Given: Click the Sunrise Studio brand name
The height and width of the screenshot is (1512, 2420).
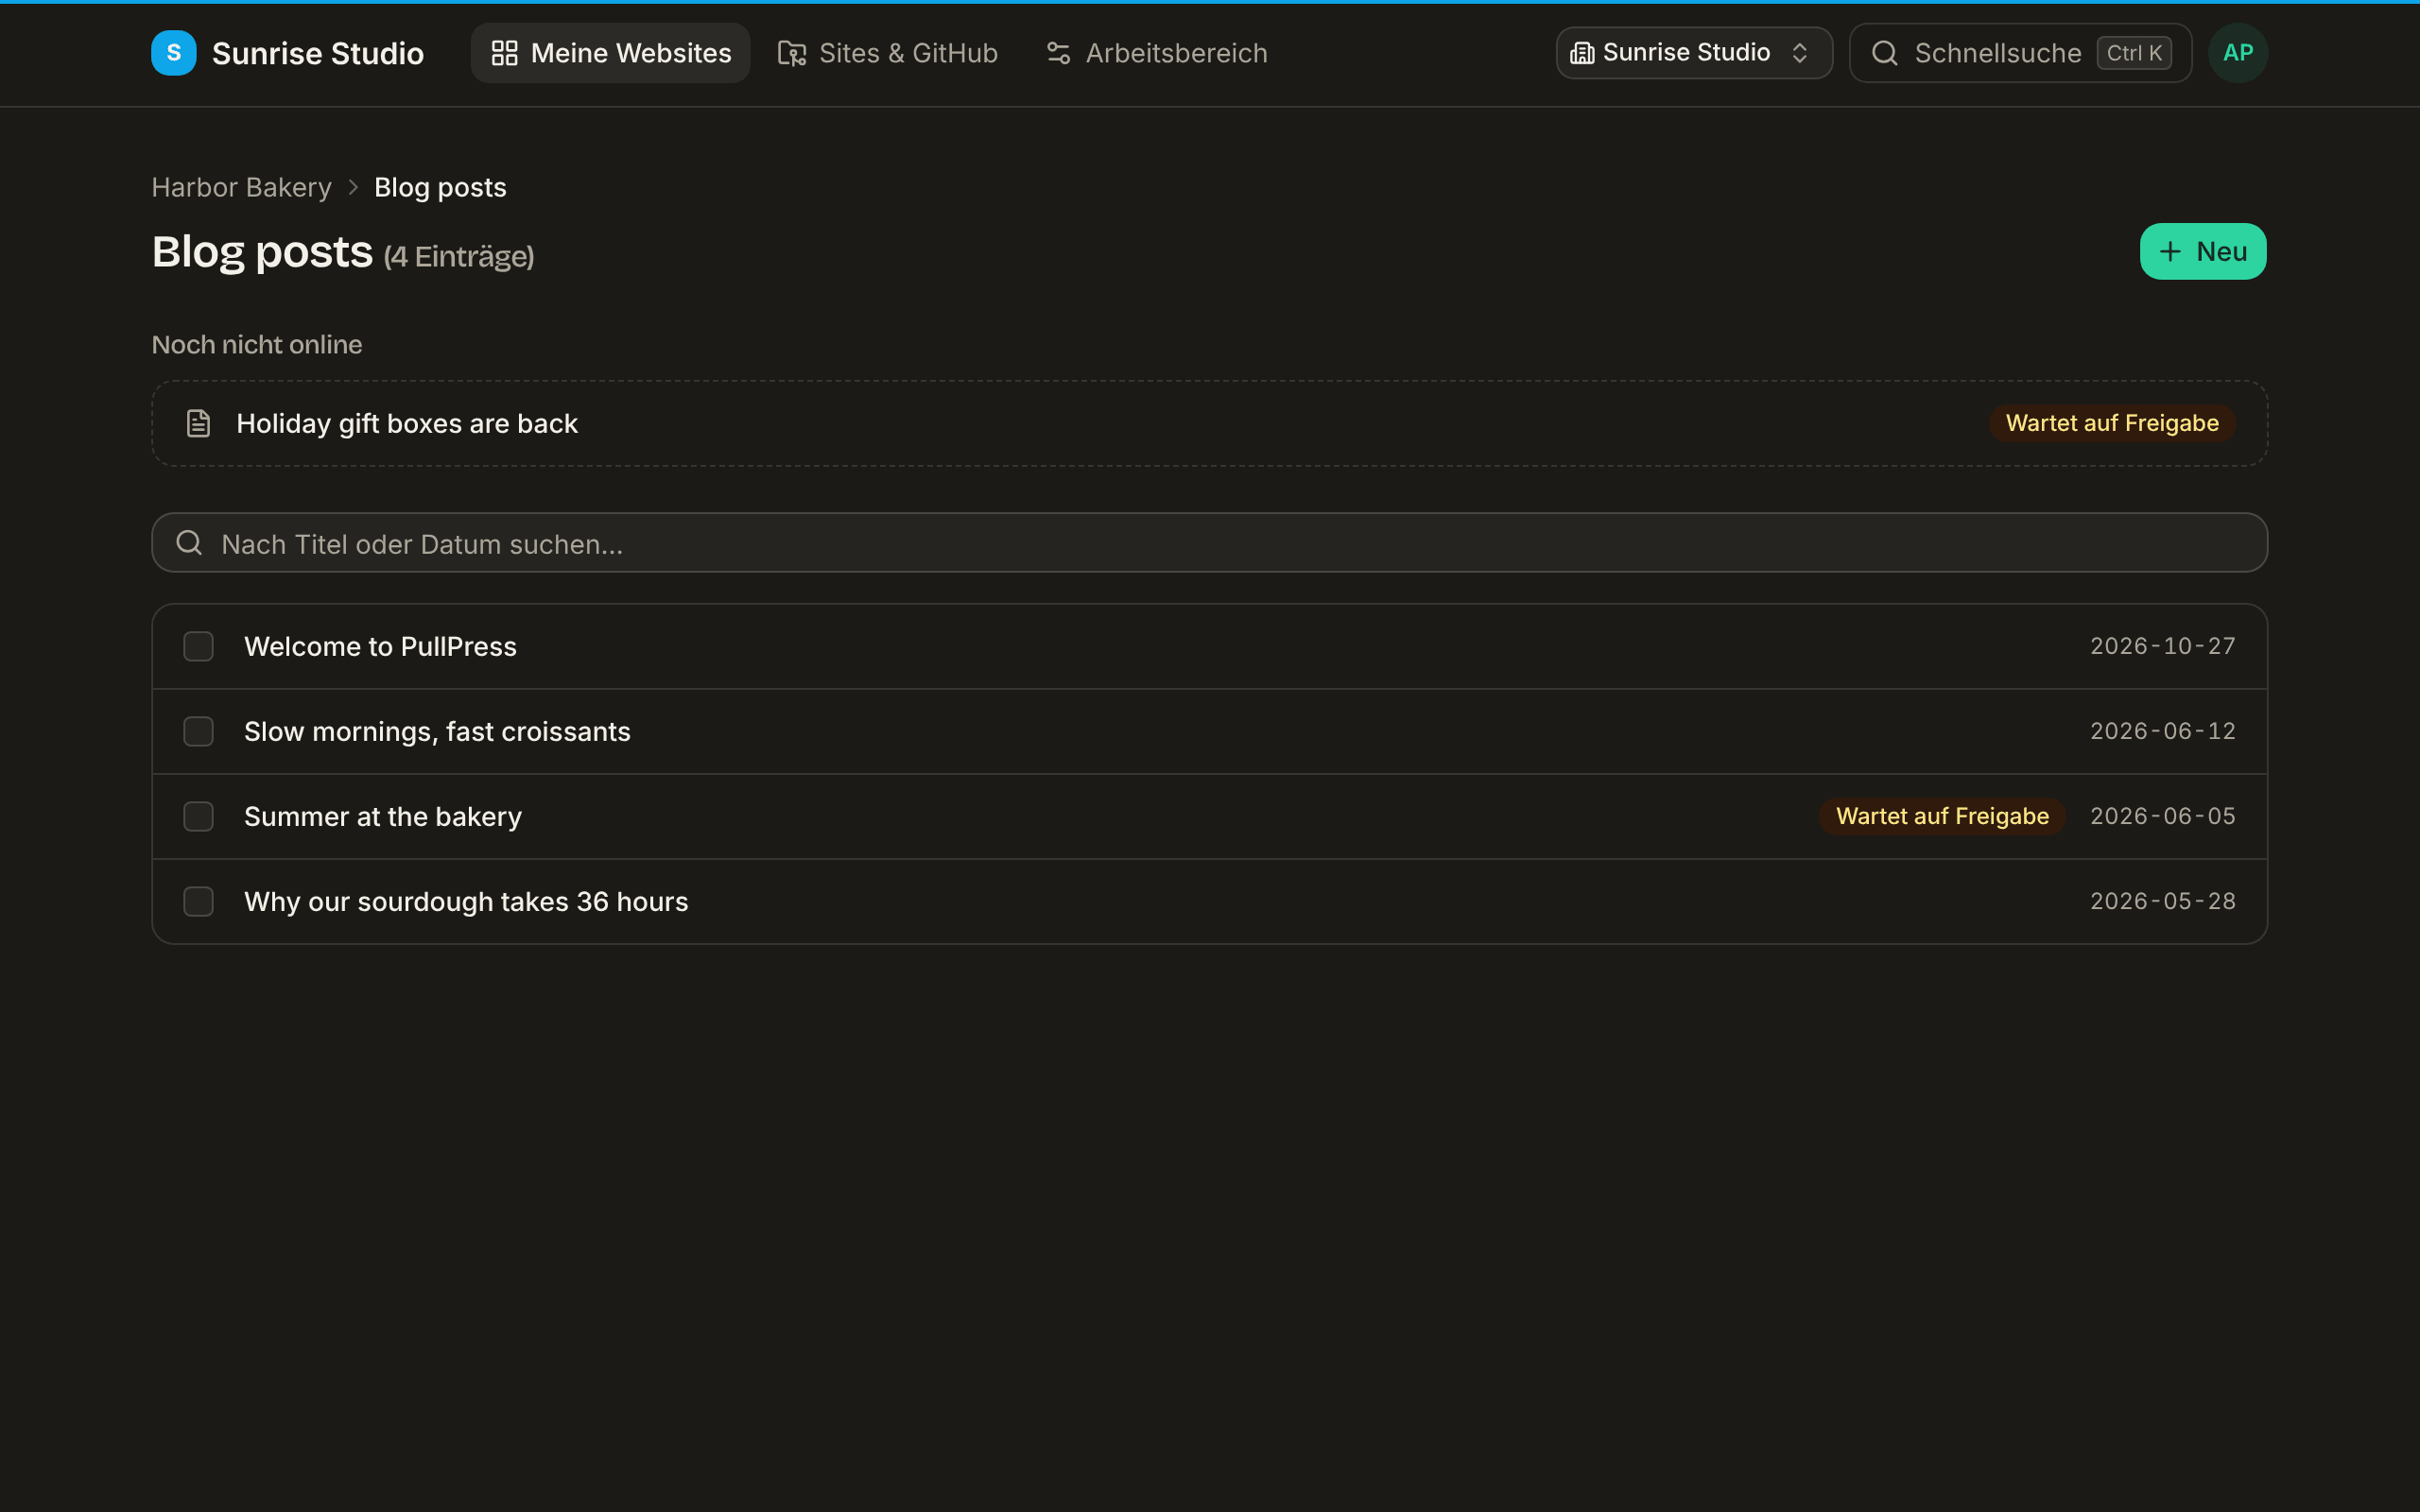Looking at the screenshot, I should [318, 53].
